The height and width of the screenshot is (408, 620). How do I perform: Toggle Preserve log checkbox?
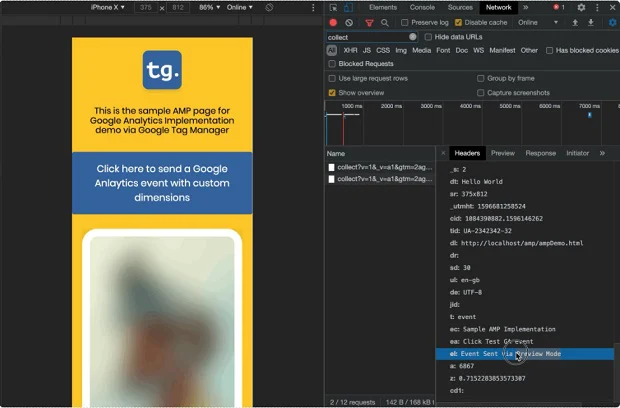(405, 23)
